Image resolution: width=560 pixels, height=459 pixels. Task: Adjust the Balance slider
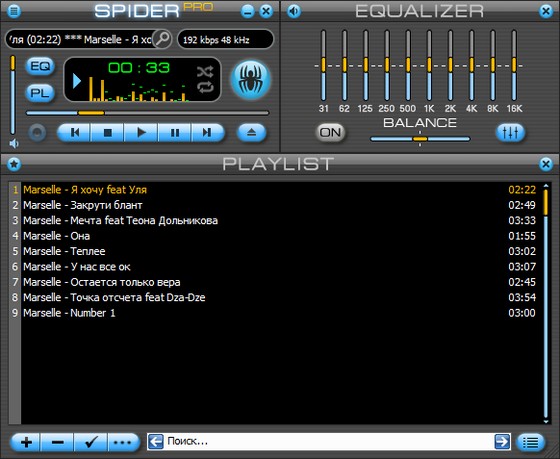[x=420, y=139]
